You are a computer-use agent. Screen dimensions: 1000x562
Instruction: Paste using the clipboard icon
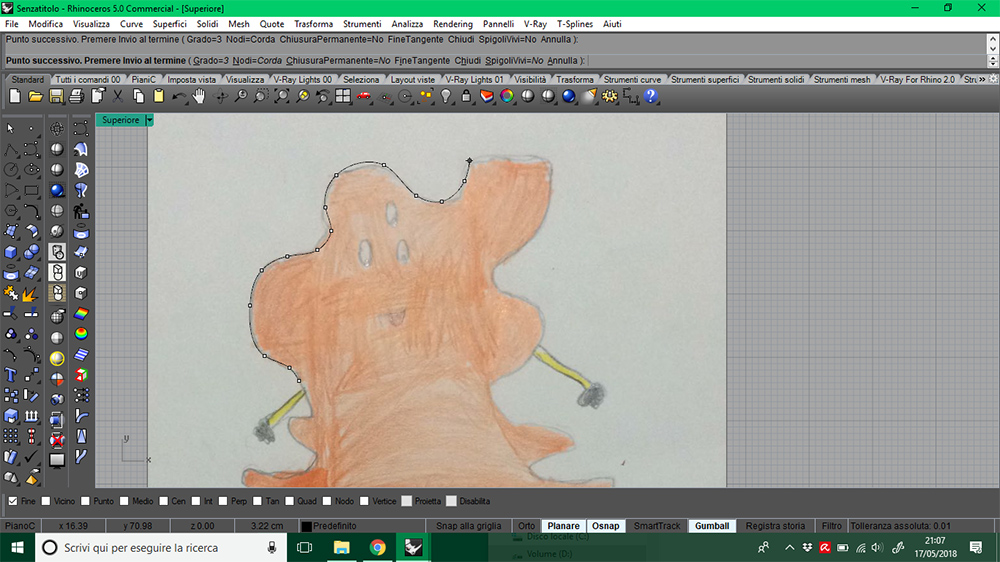[159, 96]
